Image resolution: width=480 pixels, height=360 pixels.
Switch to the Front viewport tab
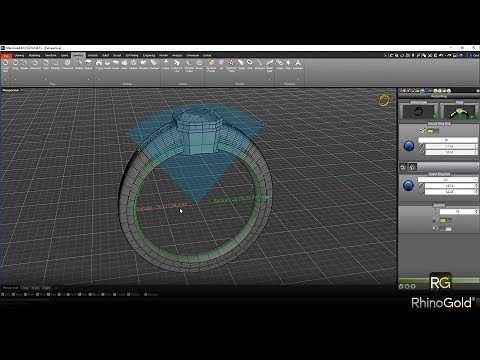35,288
